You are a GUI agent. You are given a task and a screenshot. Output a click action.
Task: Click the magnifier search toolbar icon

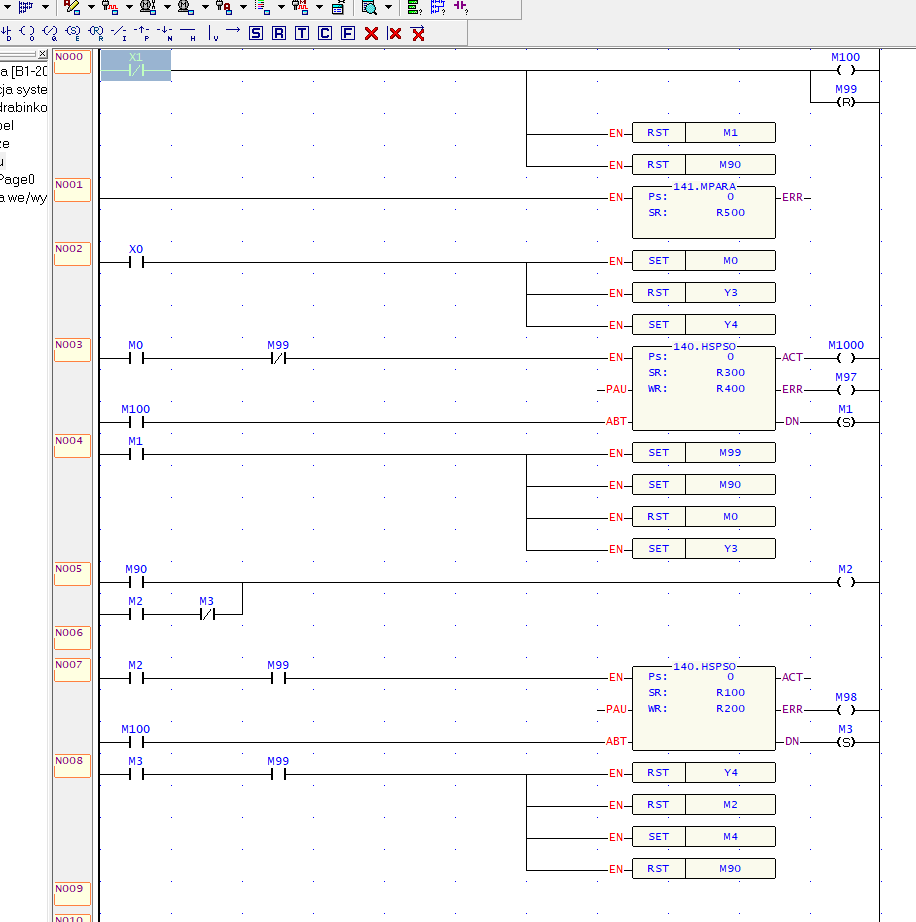[x=369, y=8]
